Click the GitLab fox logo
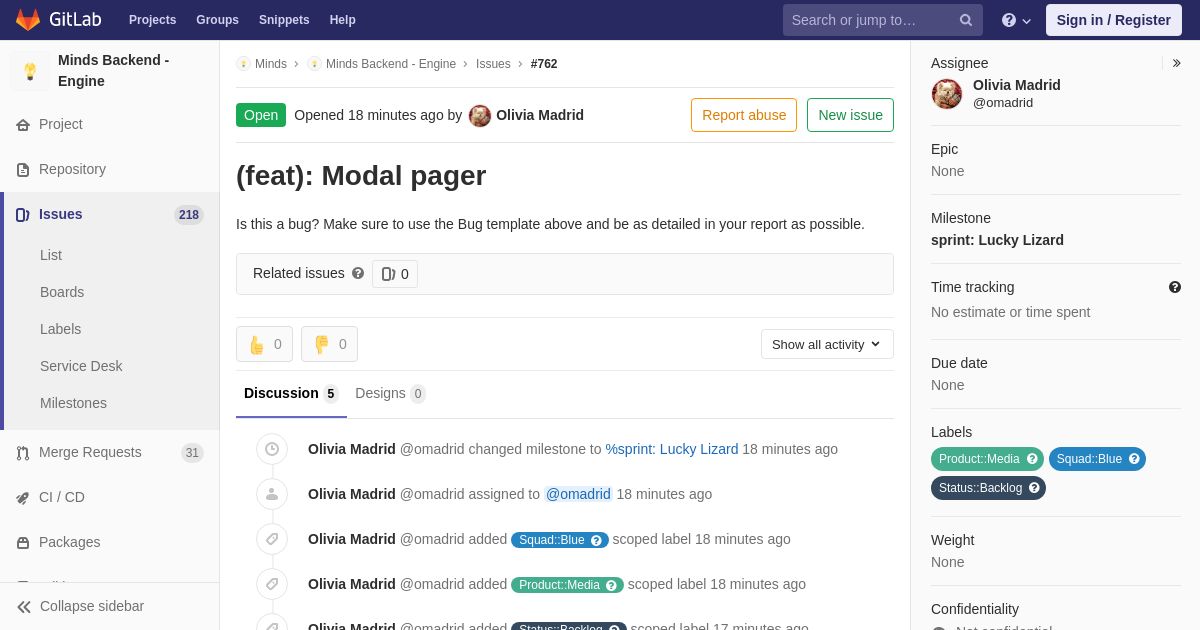 point(28,20)
